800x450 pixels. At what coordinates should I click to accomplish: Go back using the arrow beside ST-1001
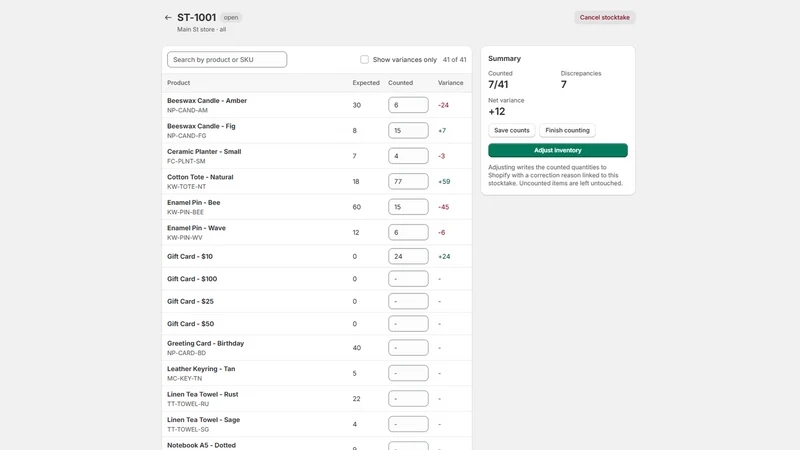pyautogui.click(x=168, y=17)
